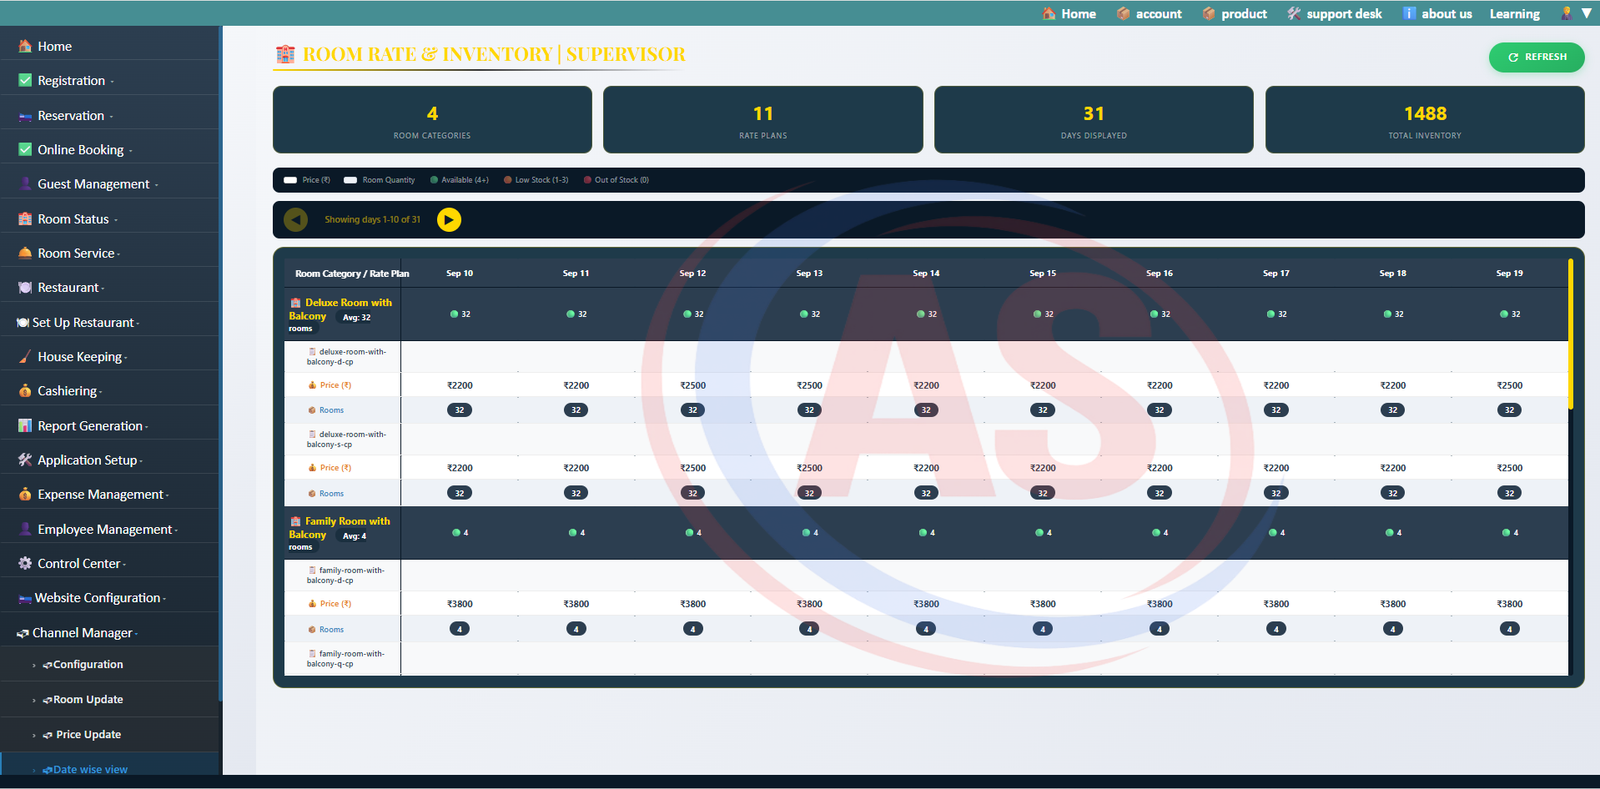
Task: Click the Registration checkmark icon in sidebar
Action: [25, 80]
